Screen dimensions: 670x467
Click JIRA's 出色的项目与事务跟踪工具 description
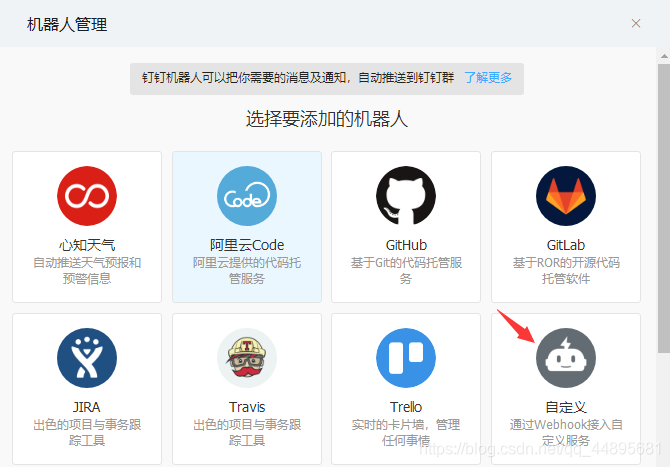coord(87,432)
